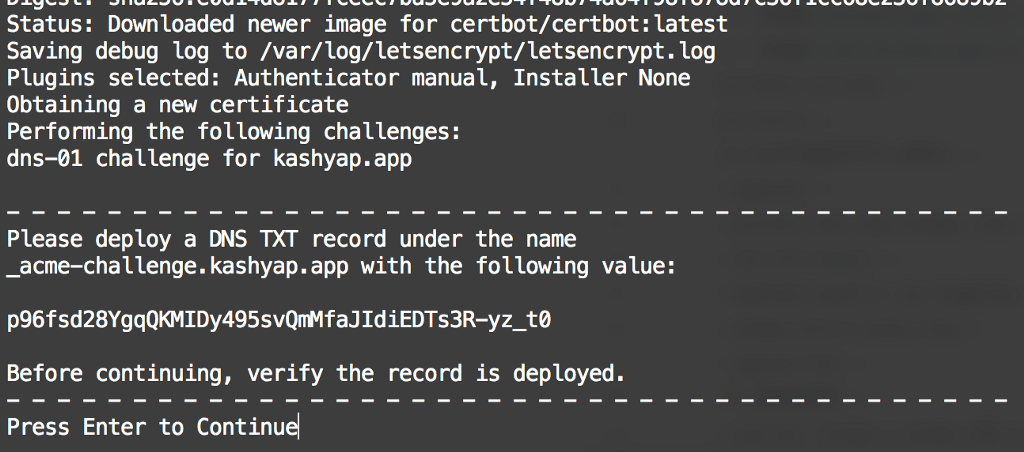Click the TXT value starting with p96fsd28
This screenshot has height=452, width=1024.
(x=280, y=321)
